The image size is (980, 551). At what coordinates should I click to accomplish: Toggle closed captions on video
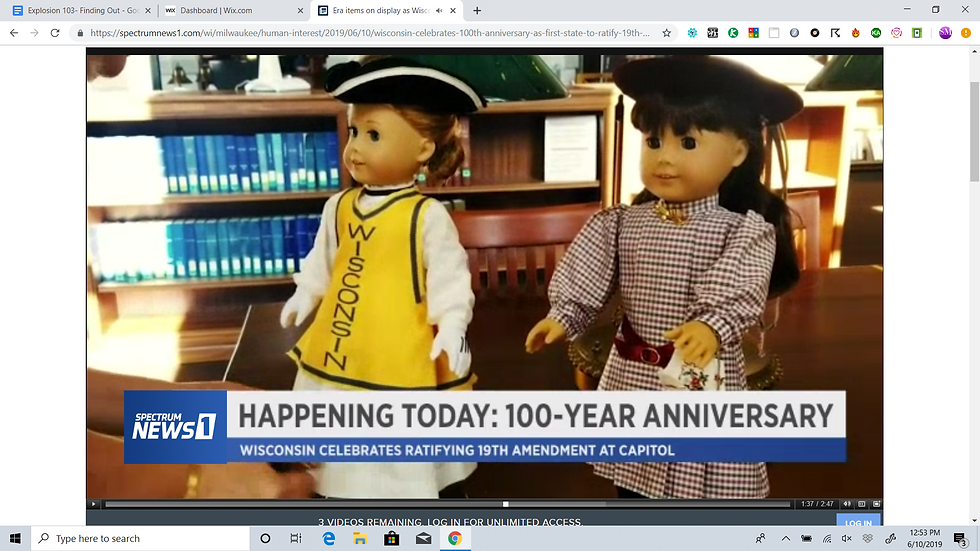tap(862, 504)
